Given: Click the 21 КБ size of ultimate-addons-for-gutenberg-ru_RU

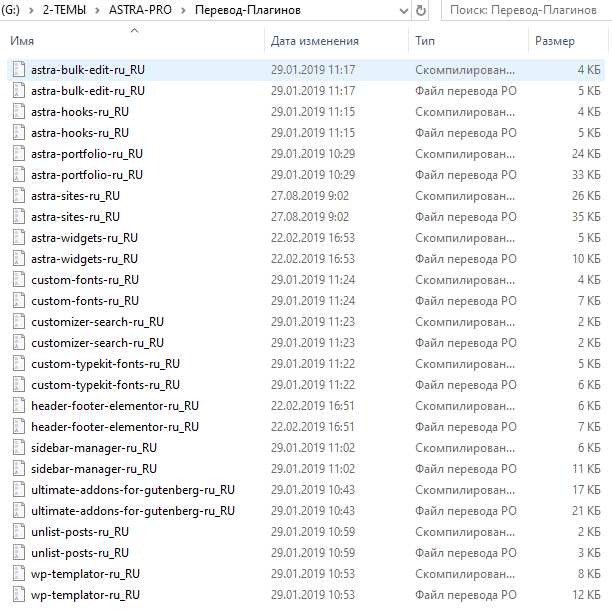Looking at the screenshot, I should click(586, 511).
